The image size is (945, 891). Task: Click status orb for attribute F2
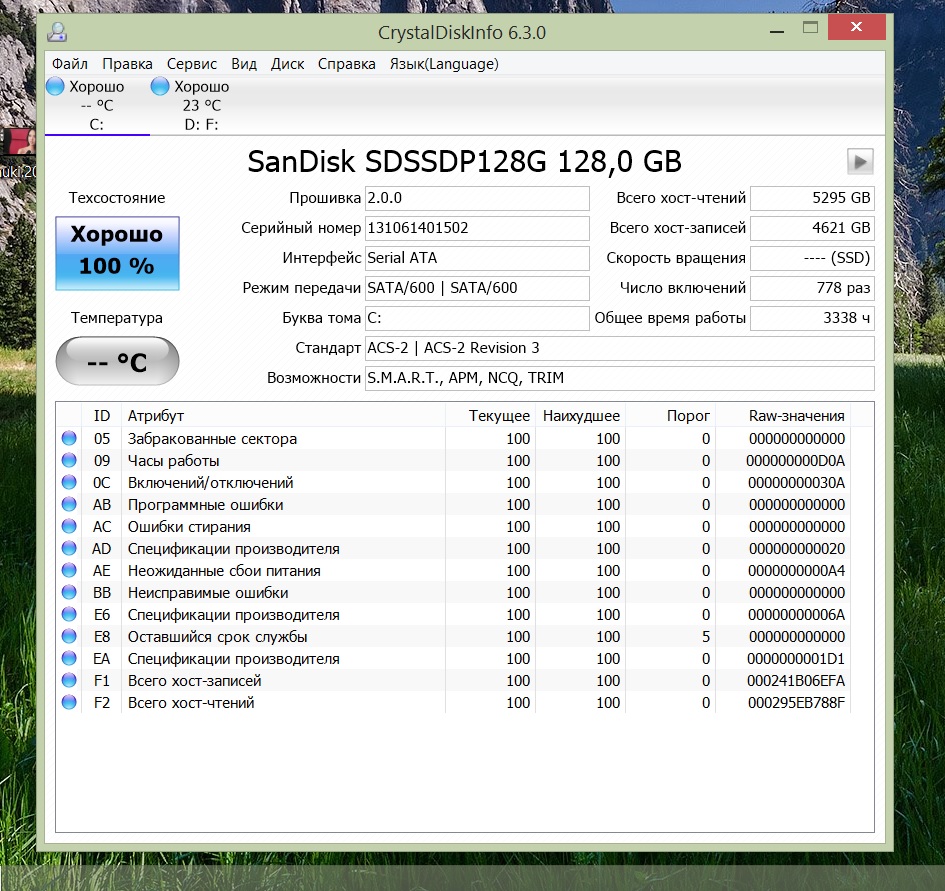[x=69, y=702]
